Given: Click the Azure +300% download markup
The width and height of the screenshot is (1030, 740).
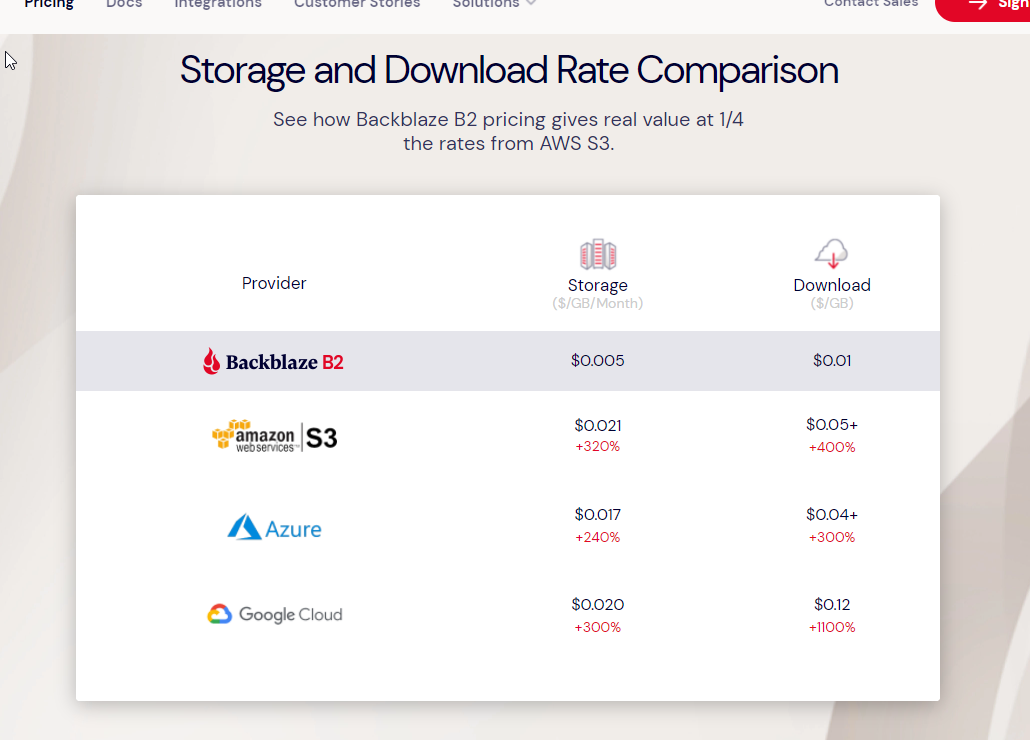Looking at the screenshot, I should point(832,537).
